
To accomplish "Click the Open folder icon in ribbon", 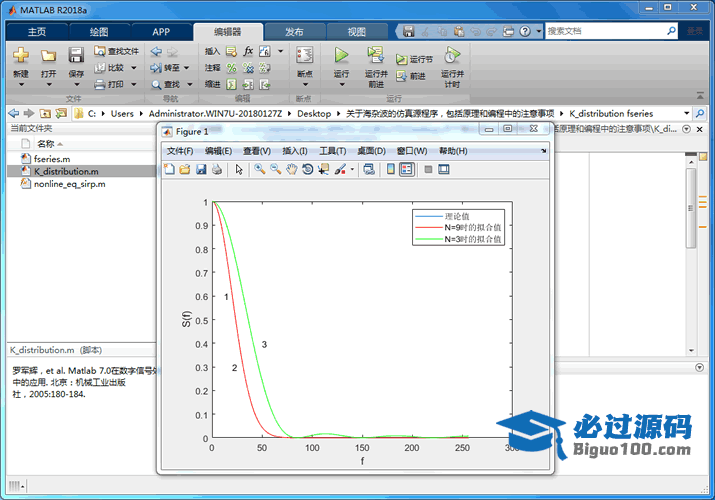I will coord(48,56).
